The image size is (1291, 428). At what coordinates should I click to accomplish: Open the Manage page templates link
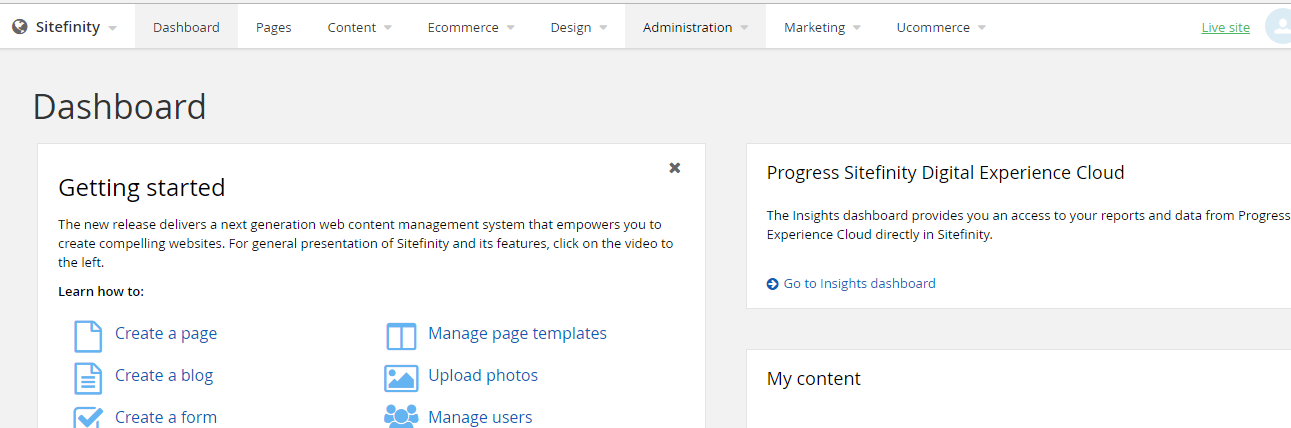coord(517,334)
